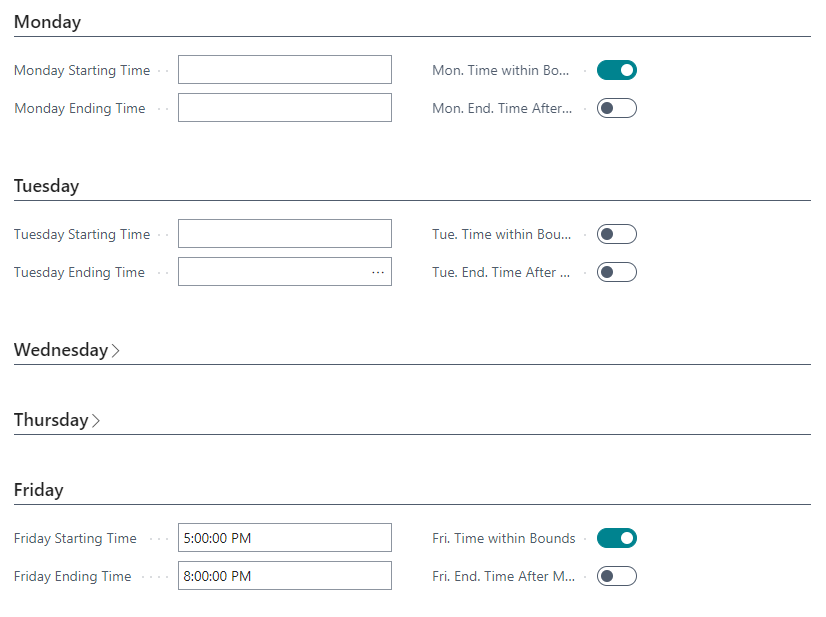826x617 pixels.
Task: Open the Tuesday Ending Time ellipsis lookup
Action: (x=378, y=272)
